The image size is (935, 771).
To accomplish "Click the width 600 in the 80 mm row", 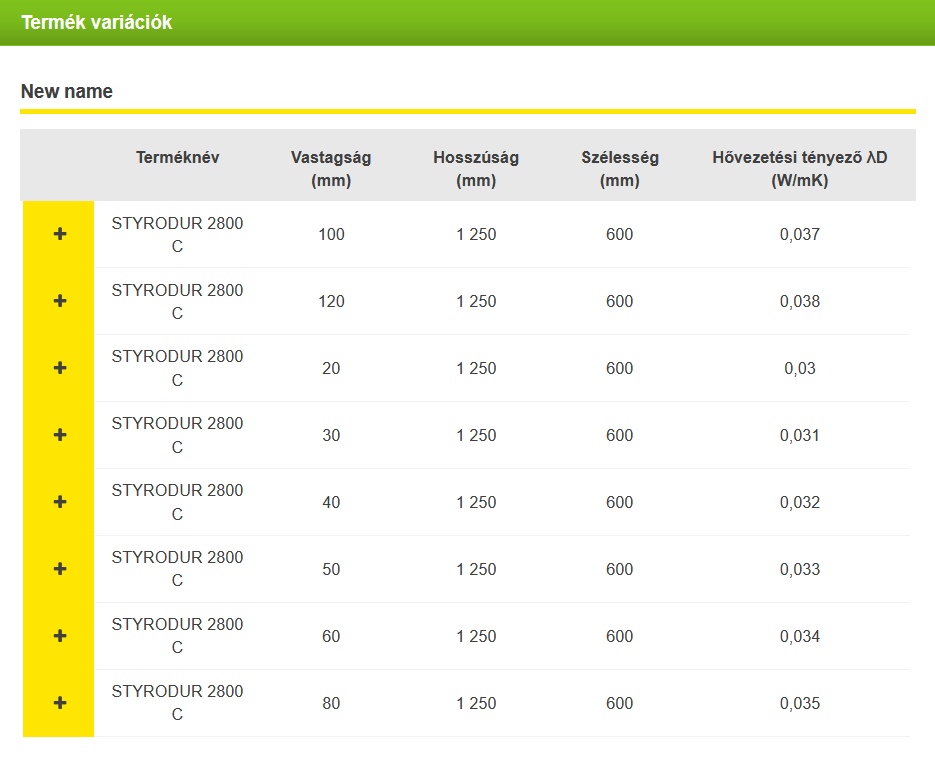I will point(620,703).
